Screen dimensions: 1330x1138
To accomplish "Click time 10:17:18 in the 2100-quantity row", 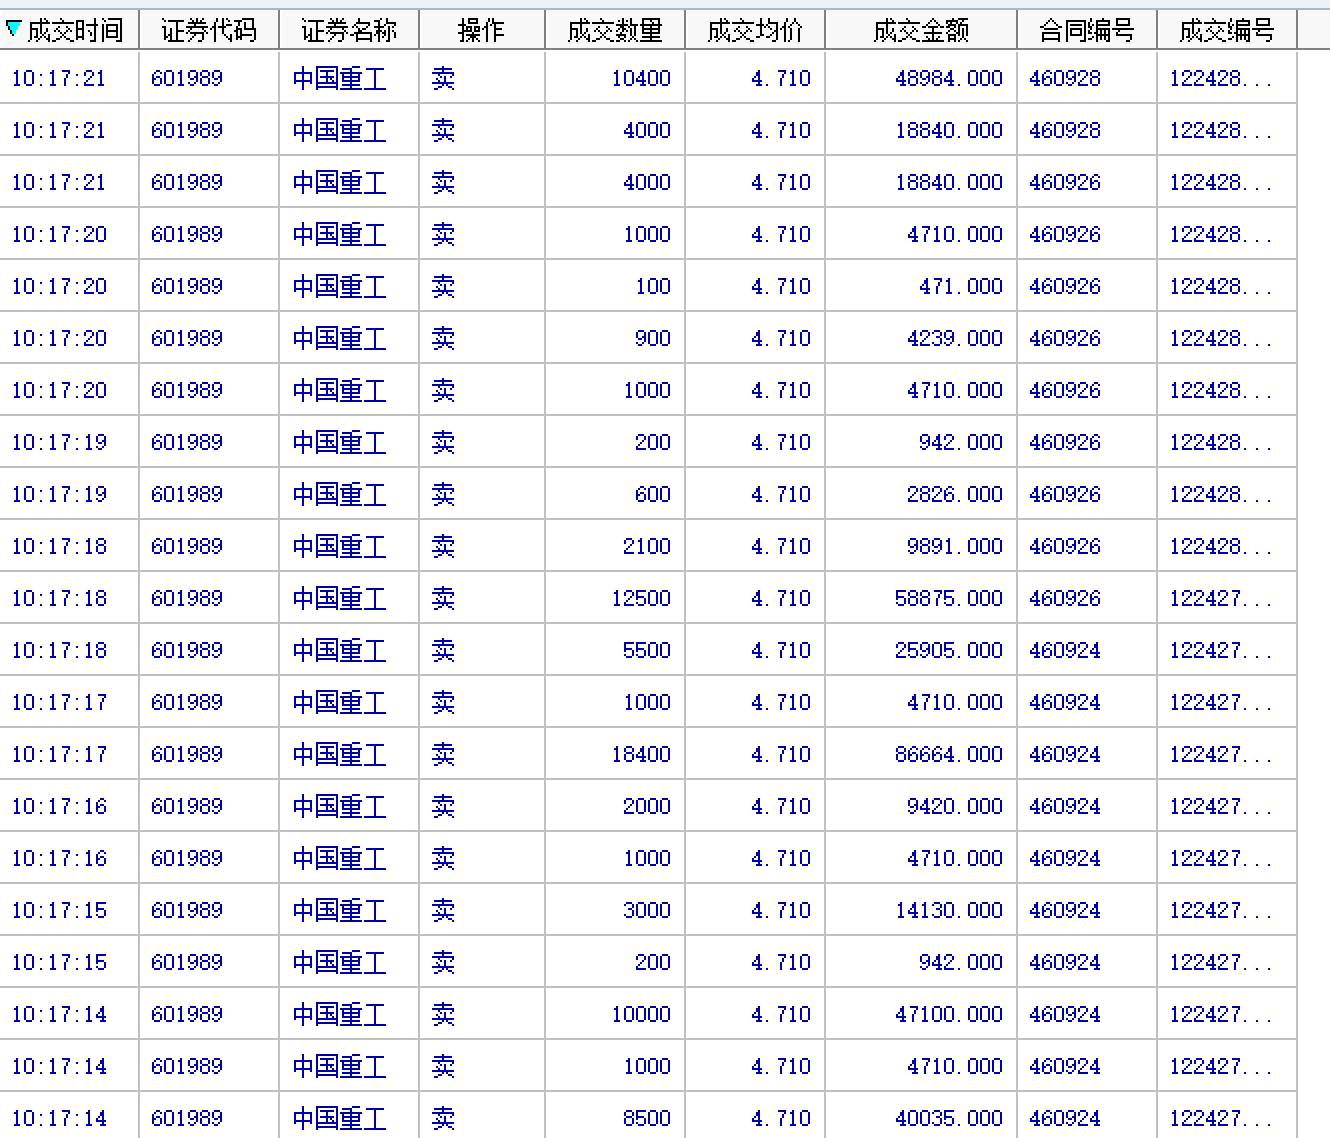I will [59, 546].
